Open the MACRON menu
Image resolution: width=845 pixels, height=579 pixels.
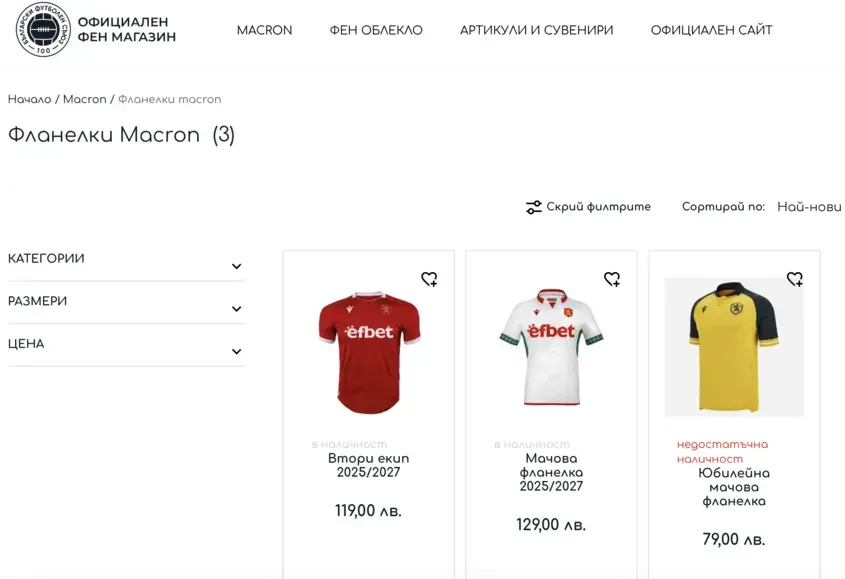[264, 30]
